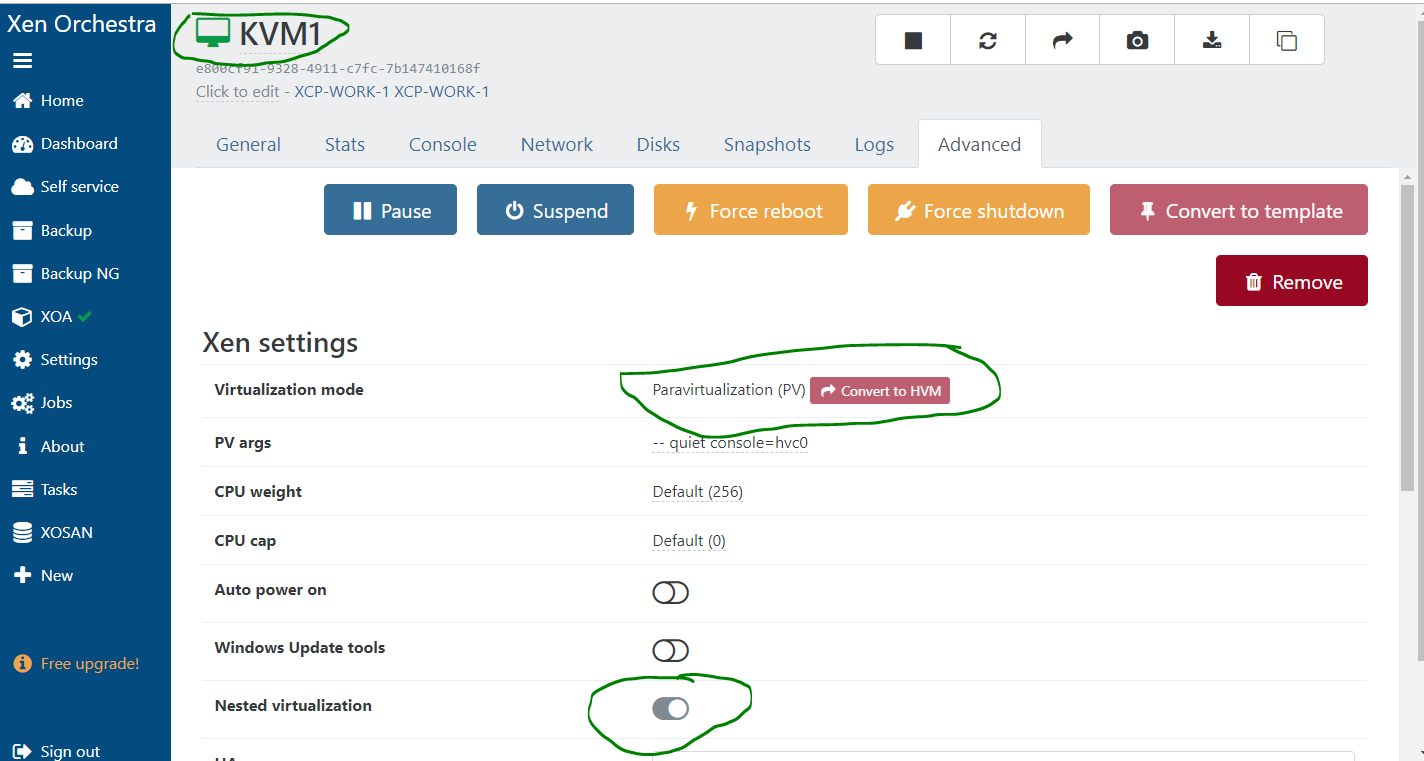Click the export VM download icon

[x=1212, y=40]
